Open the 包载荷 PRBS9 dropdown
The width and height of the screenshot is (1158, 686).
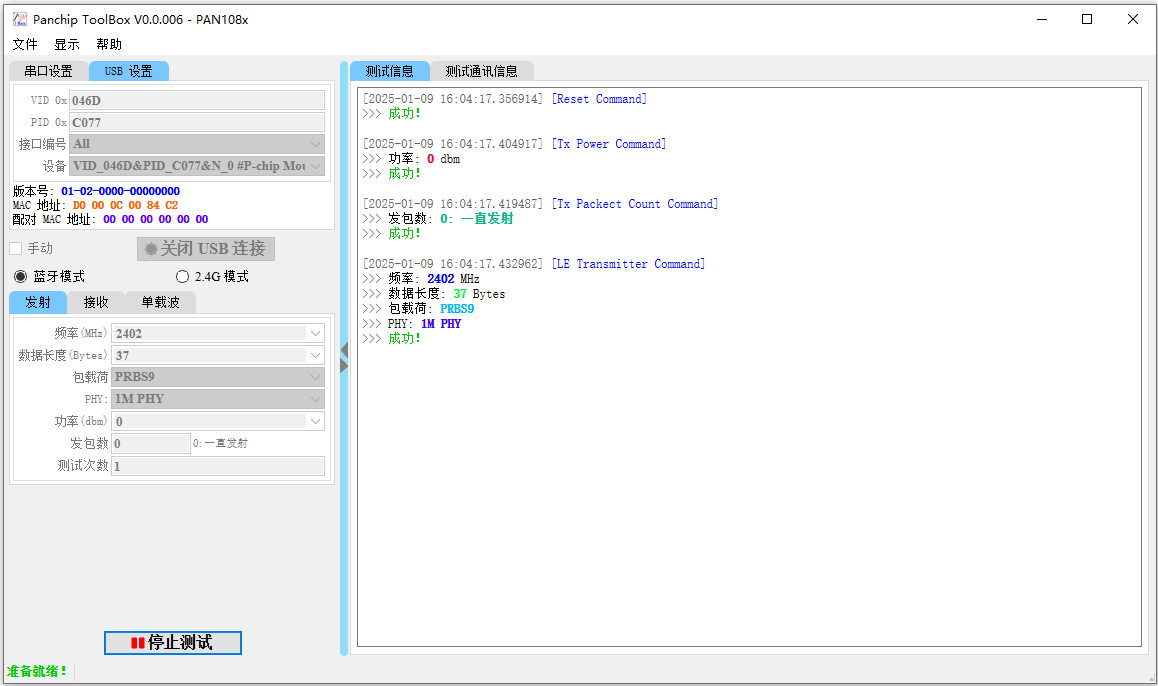pyautogui.click(x=218, y=377)
